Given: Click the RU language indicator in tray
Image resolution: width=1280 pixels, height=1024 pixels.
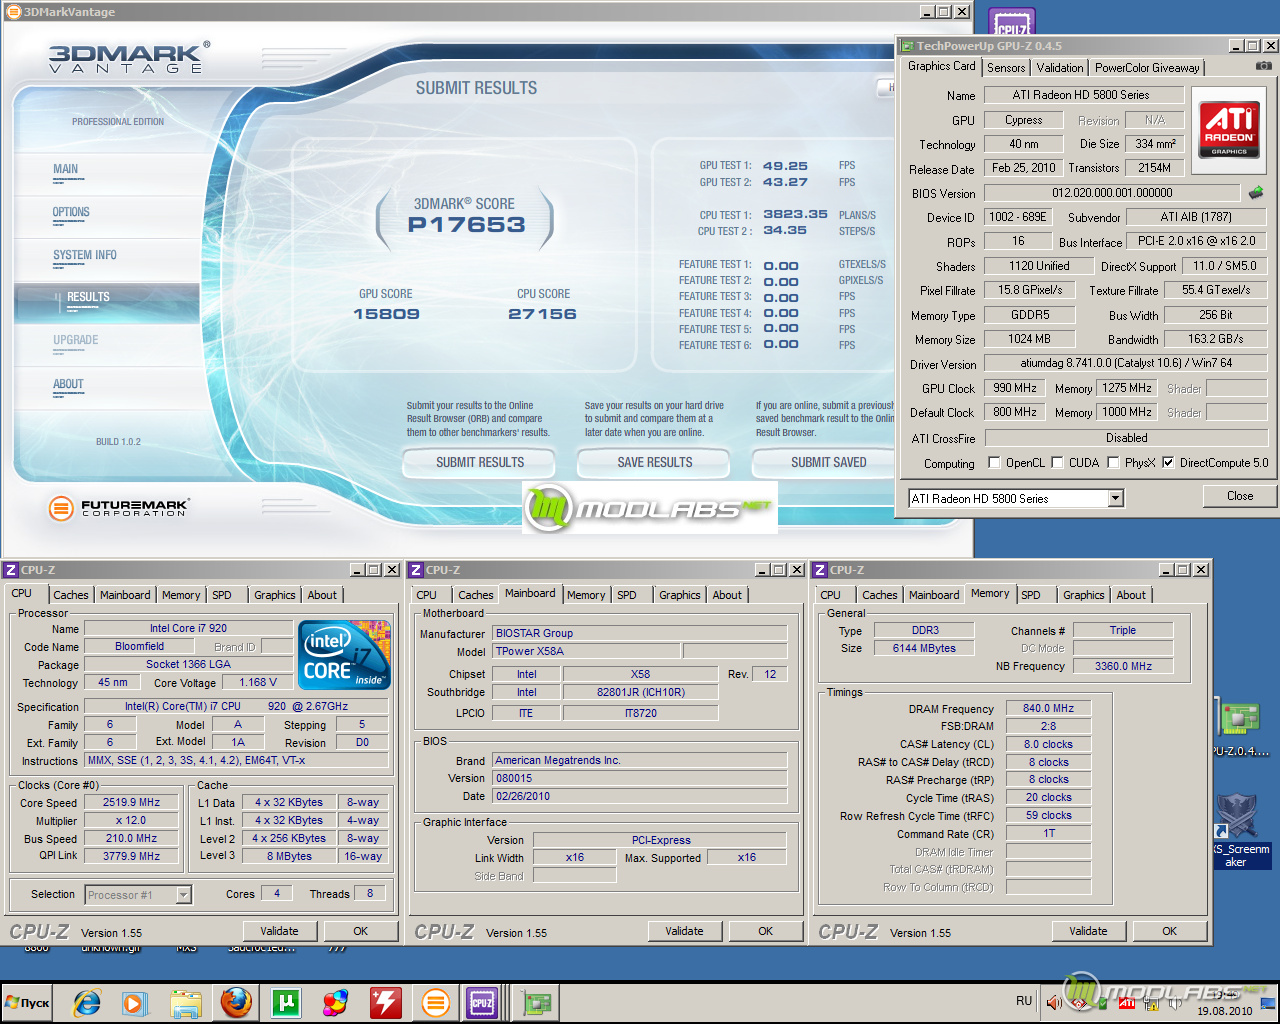Looking at the screenshot, I should (x=1024, y=1001).
